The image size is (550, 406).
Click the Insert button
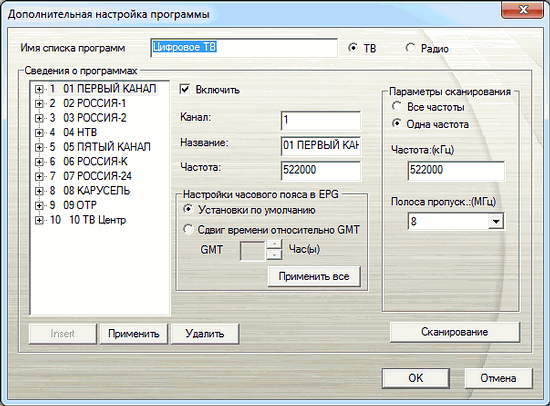coord(62,333)
